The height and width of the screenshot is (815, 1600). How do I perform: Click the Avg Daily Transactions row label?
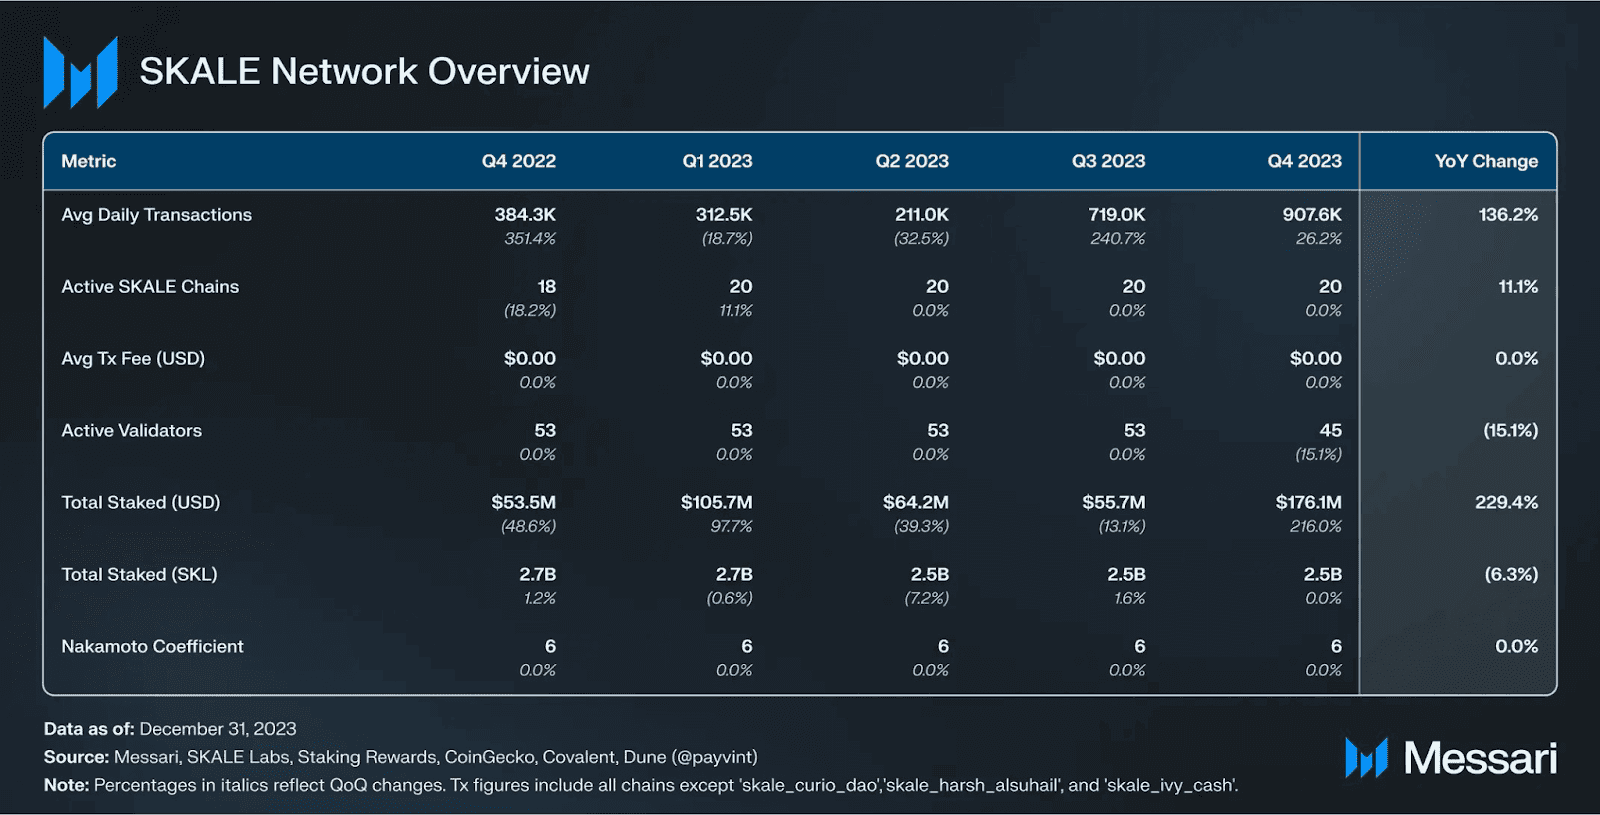[157, 215]
